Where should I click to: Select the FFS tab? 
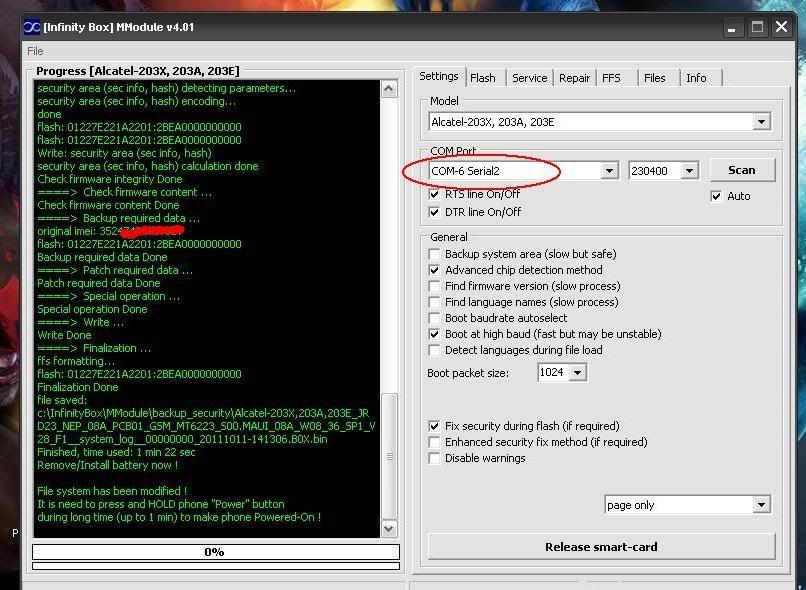pos(611,78)
